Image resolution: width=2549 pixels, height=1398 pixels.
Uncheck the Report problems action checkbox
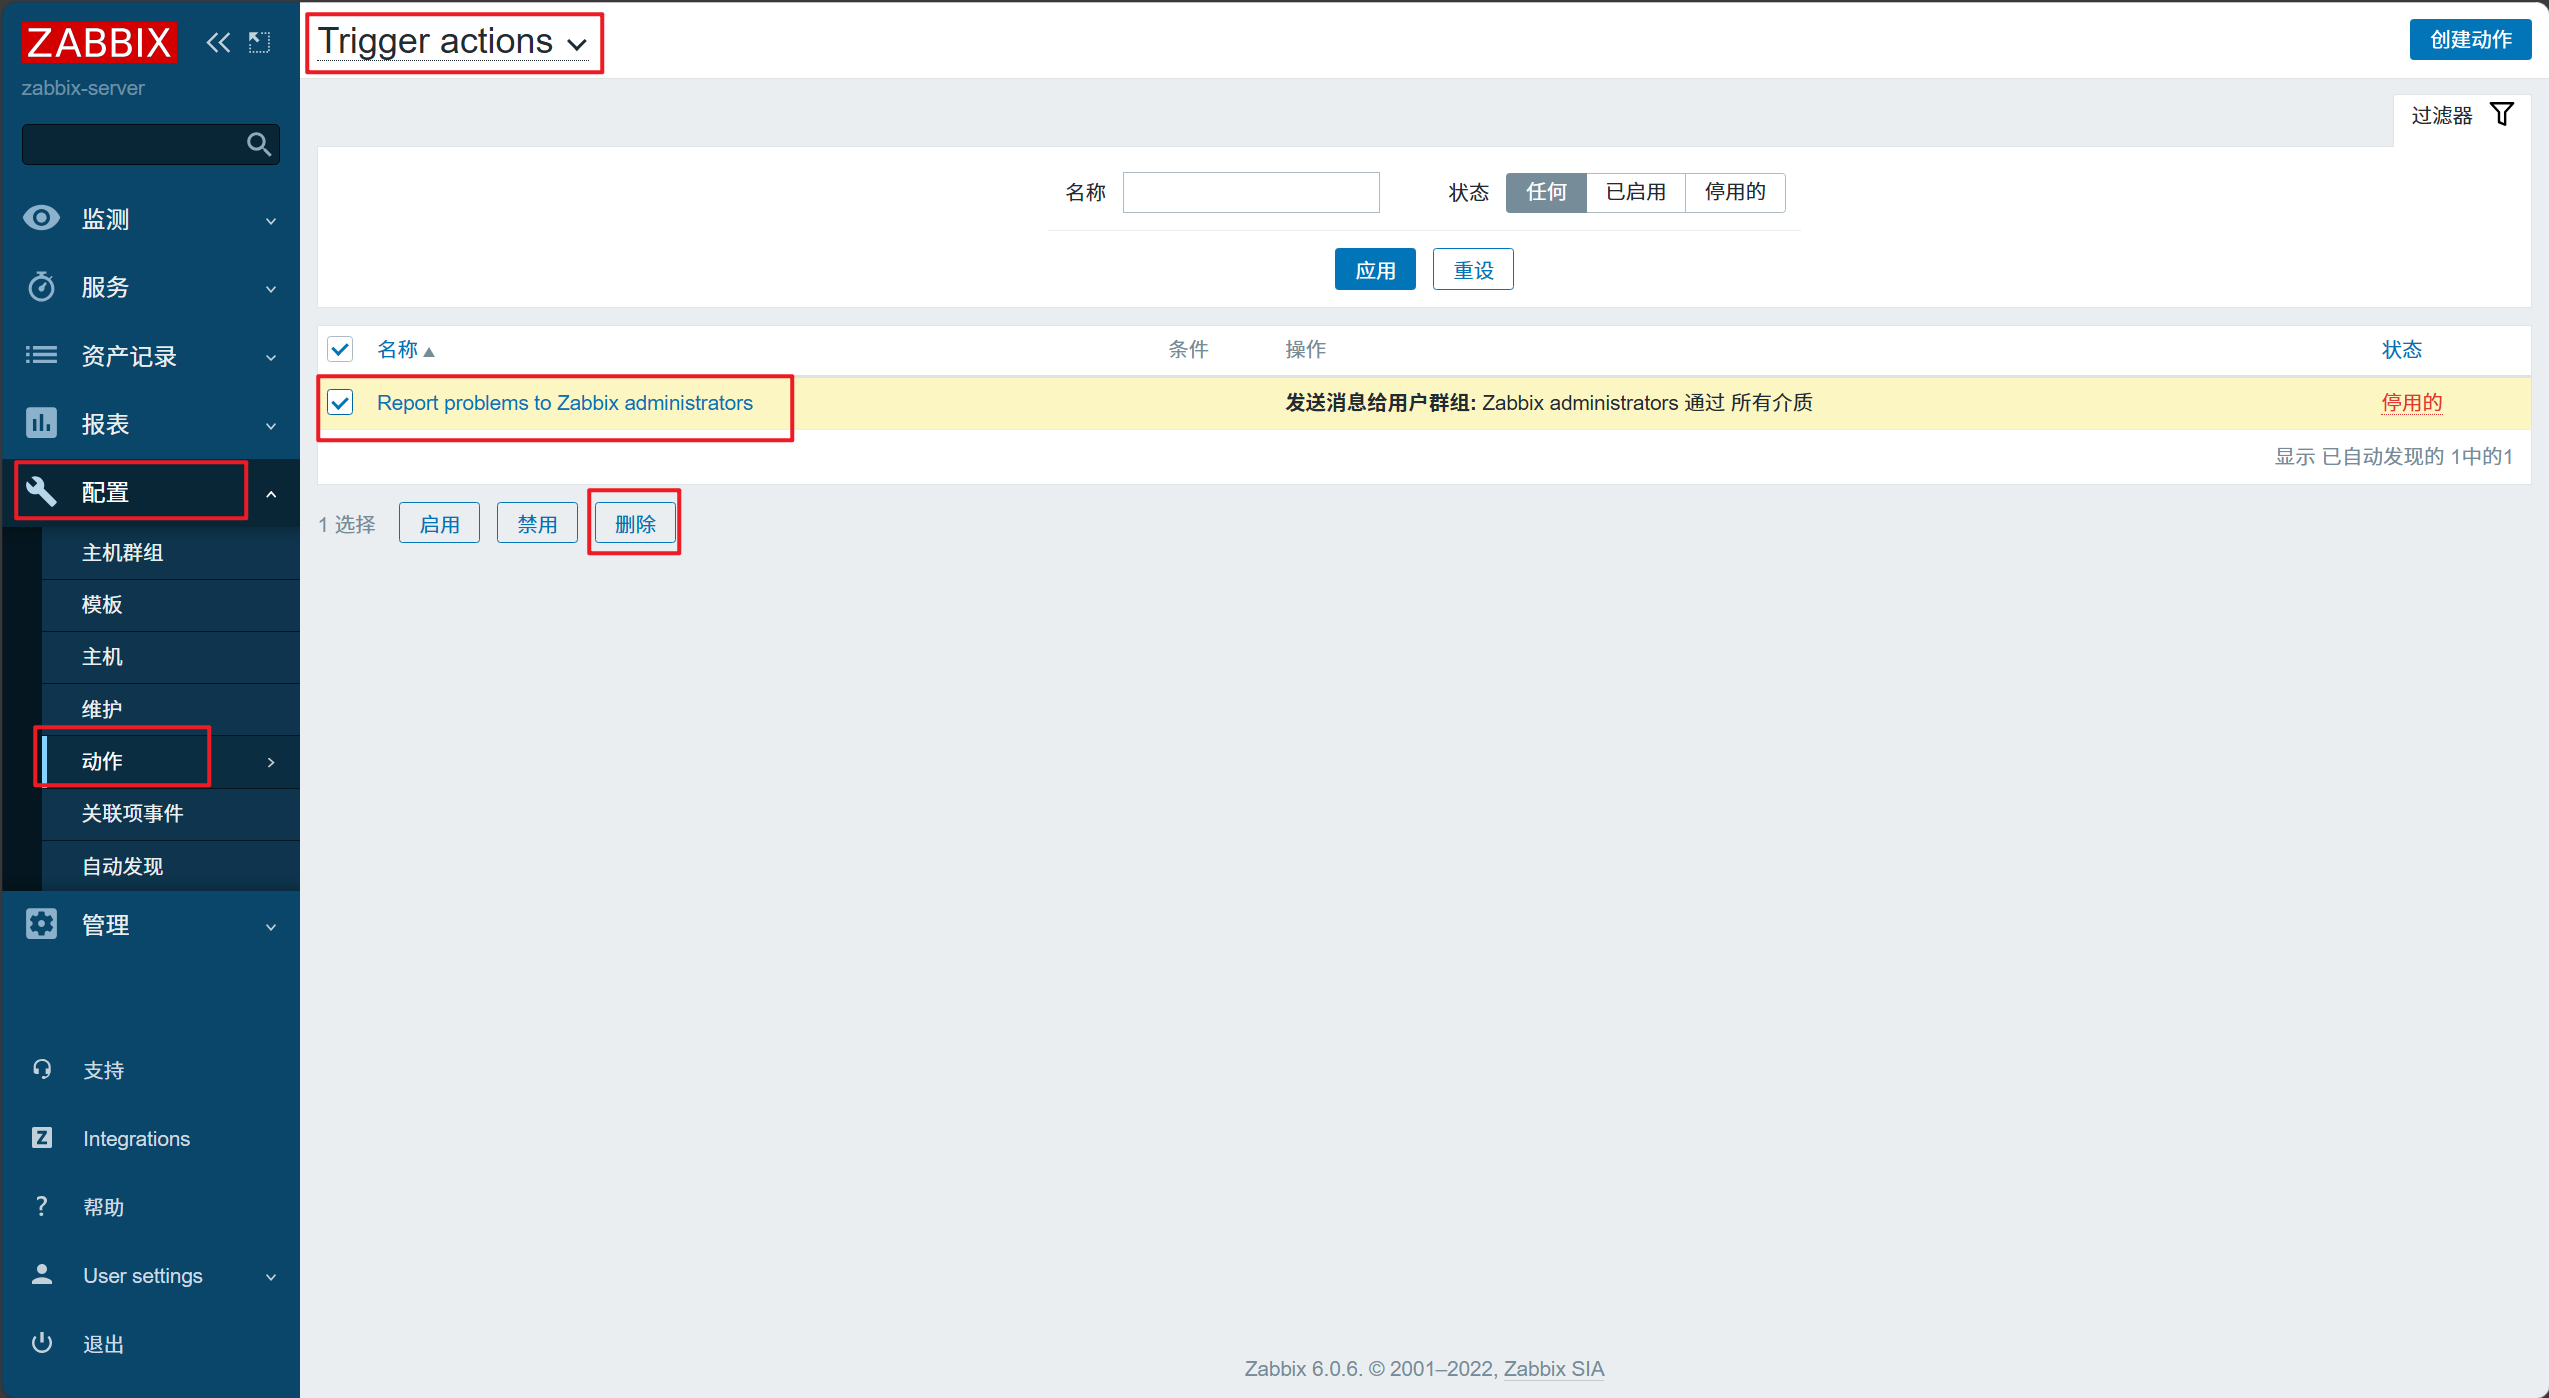[x=340, y=403]
